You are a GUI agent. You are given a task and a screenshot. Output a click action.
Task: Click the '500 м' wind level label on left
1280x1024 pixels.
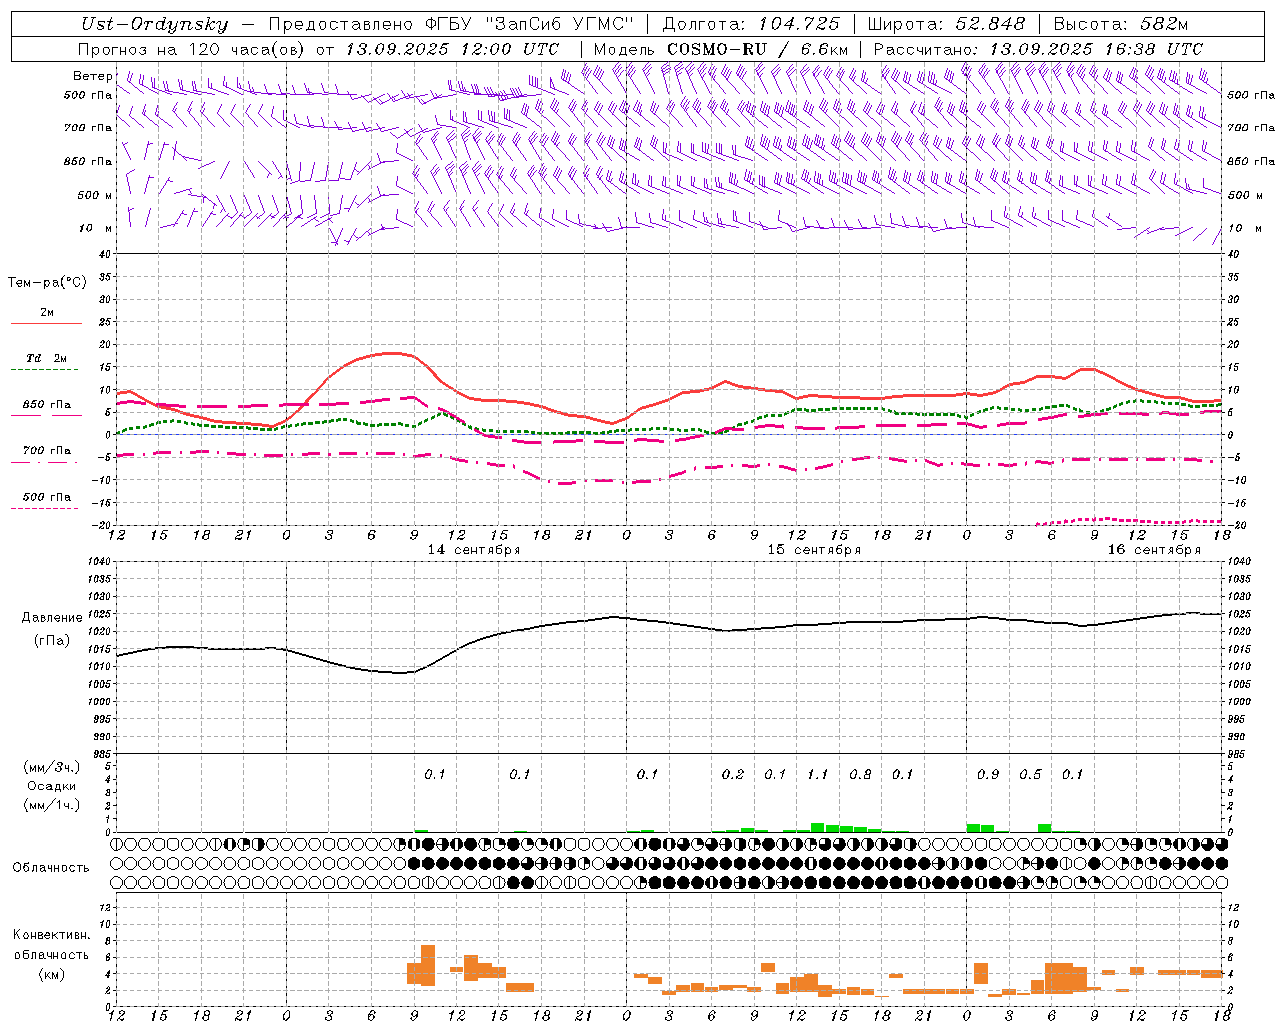(x=95, y=195)
